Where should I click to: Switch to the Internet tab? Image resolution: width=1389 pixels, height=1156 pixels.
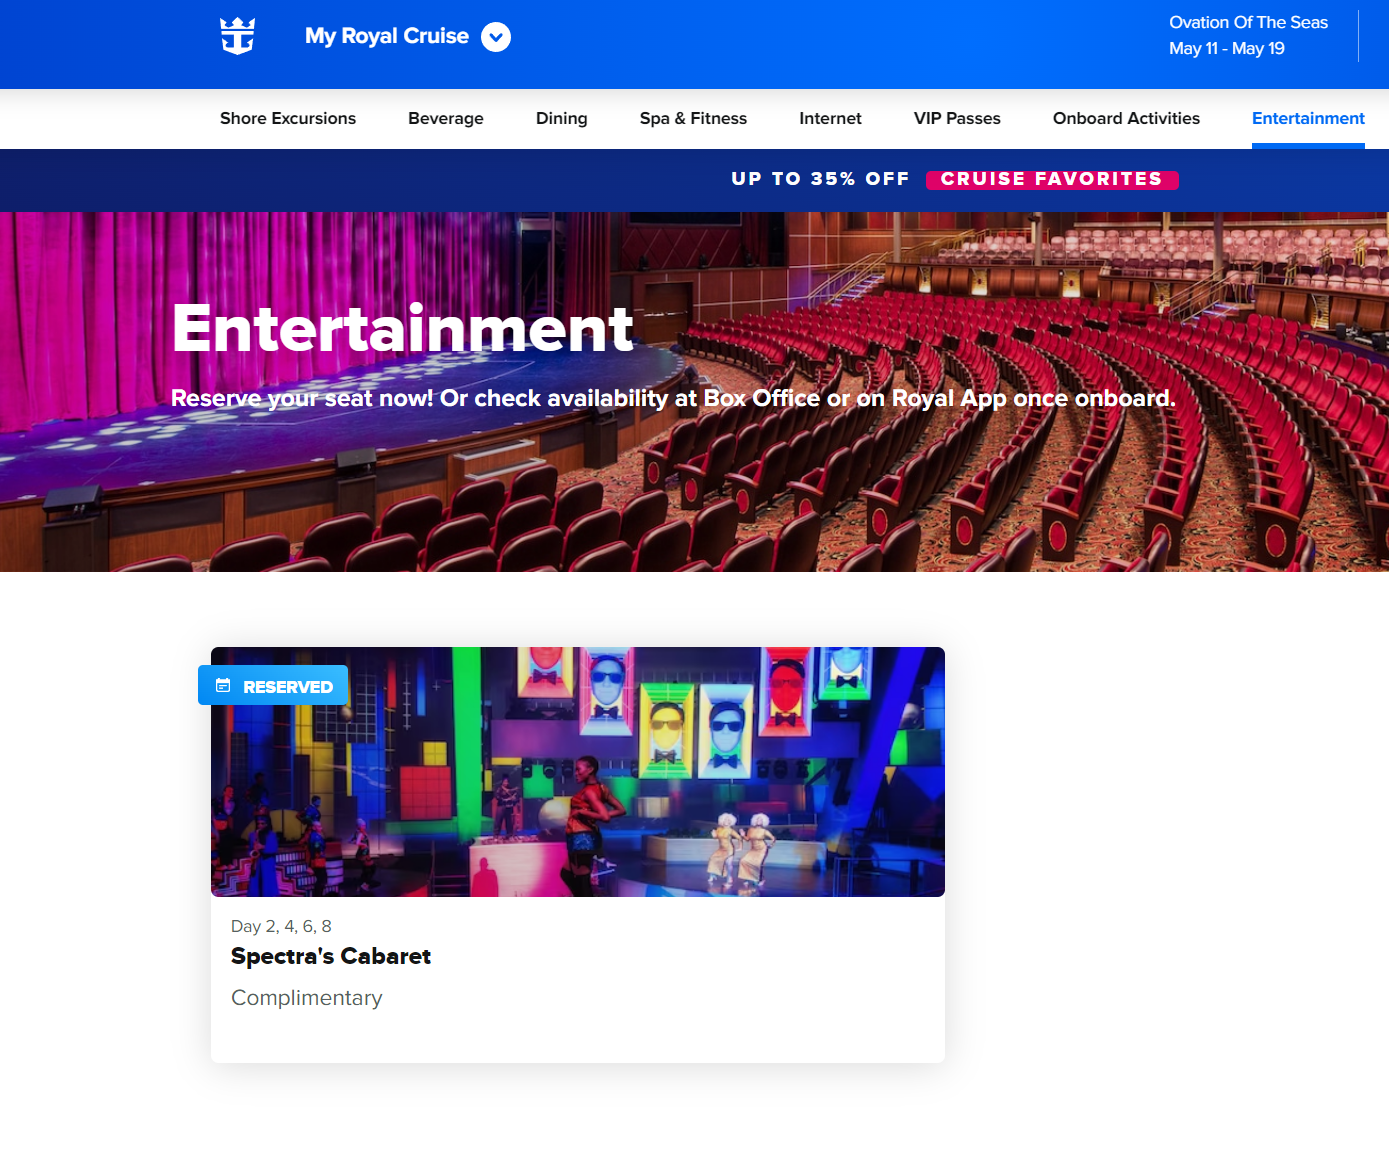(830, 118)
